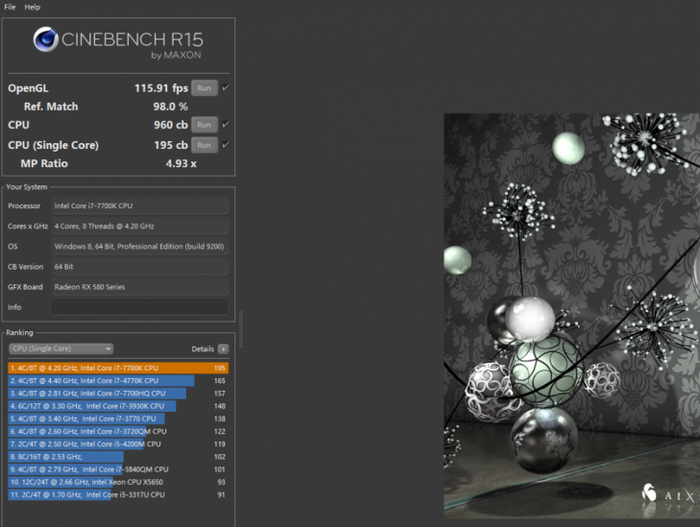
Task: Expand the ranking Details arrow button
Action: pos(223,349)
